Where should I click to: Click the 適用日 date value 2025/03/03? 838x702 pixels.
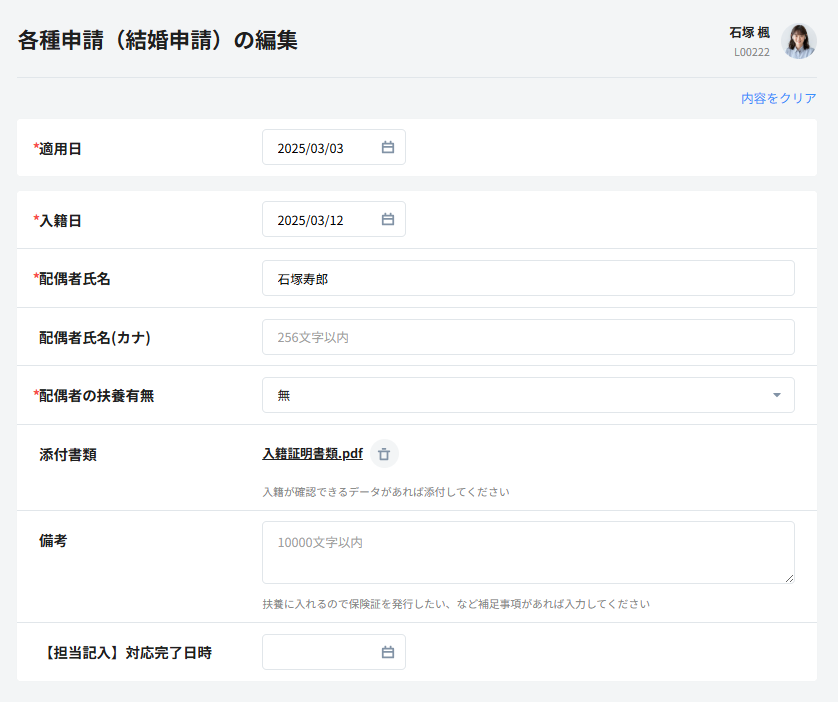(x=311, y=148)
